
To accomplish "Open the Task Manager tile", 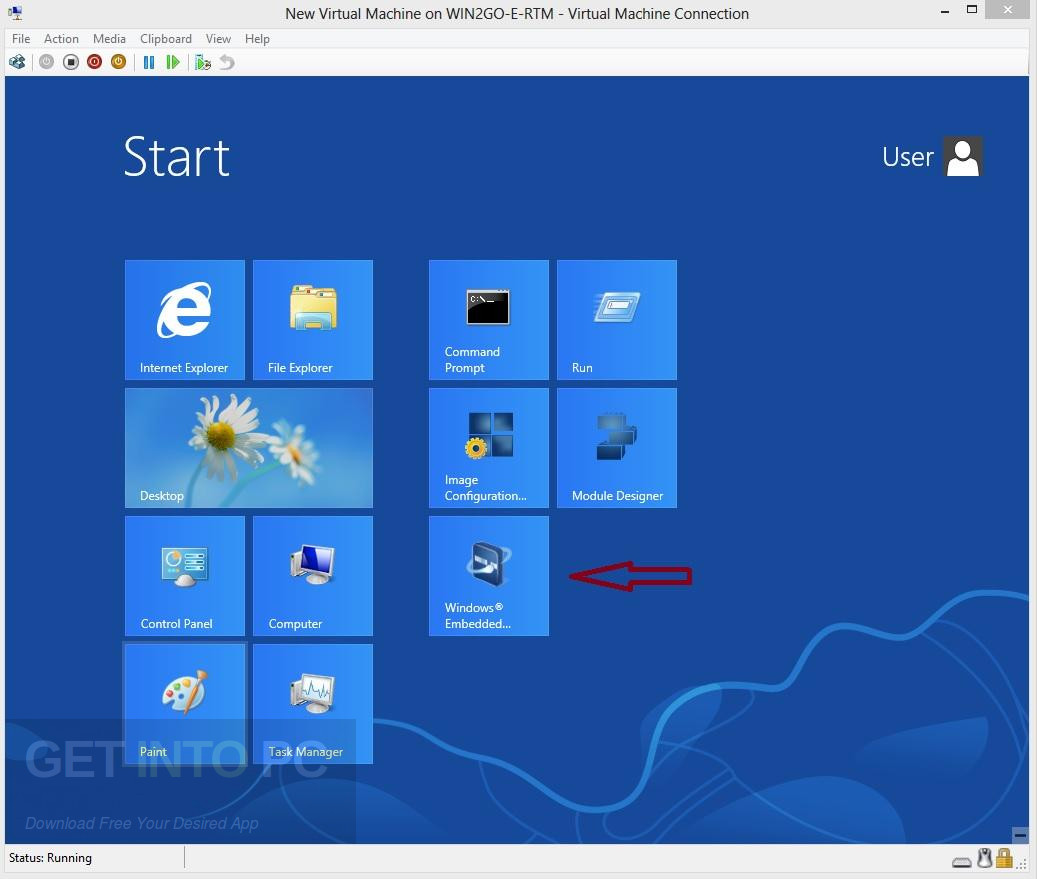I will click(313, 704).
